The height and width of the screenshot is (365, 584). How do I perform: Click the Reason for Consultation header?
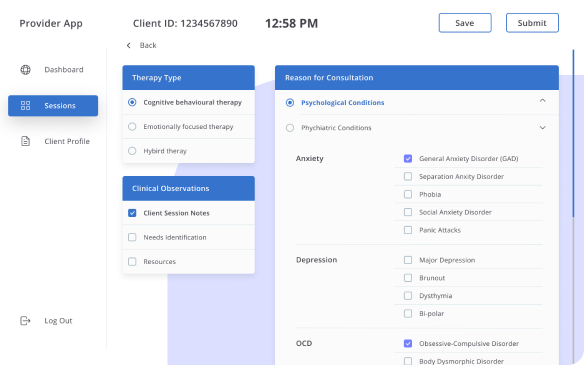pyautogui.click(x=417, y=77)
